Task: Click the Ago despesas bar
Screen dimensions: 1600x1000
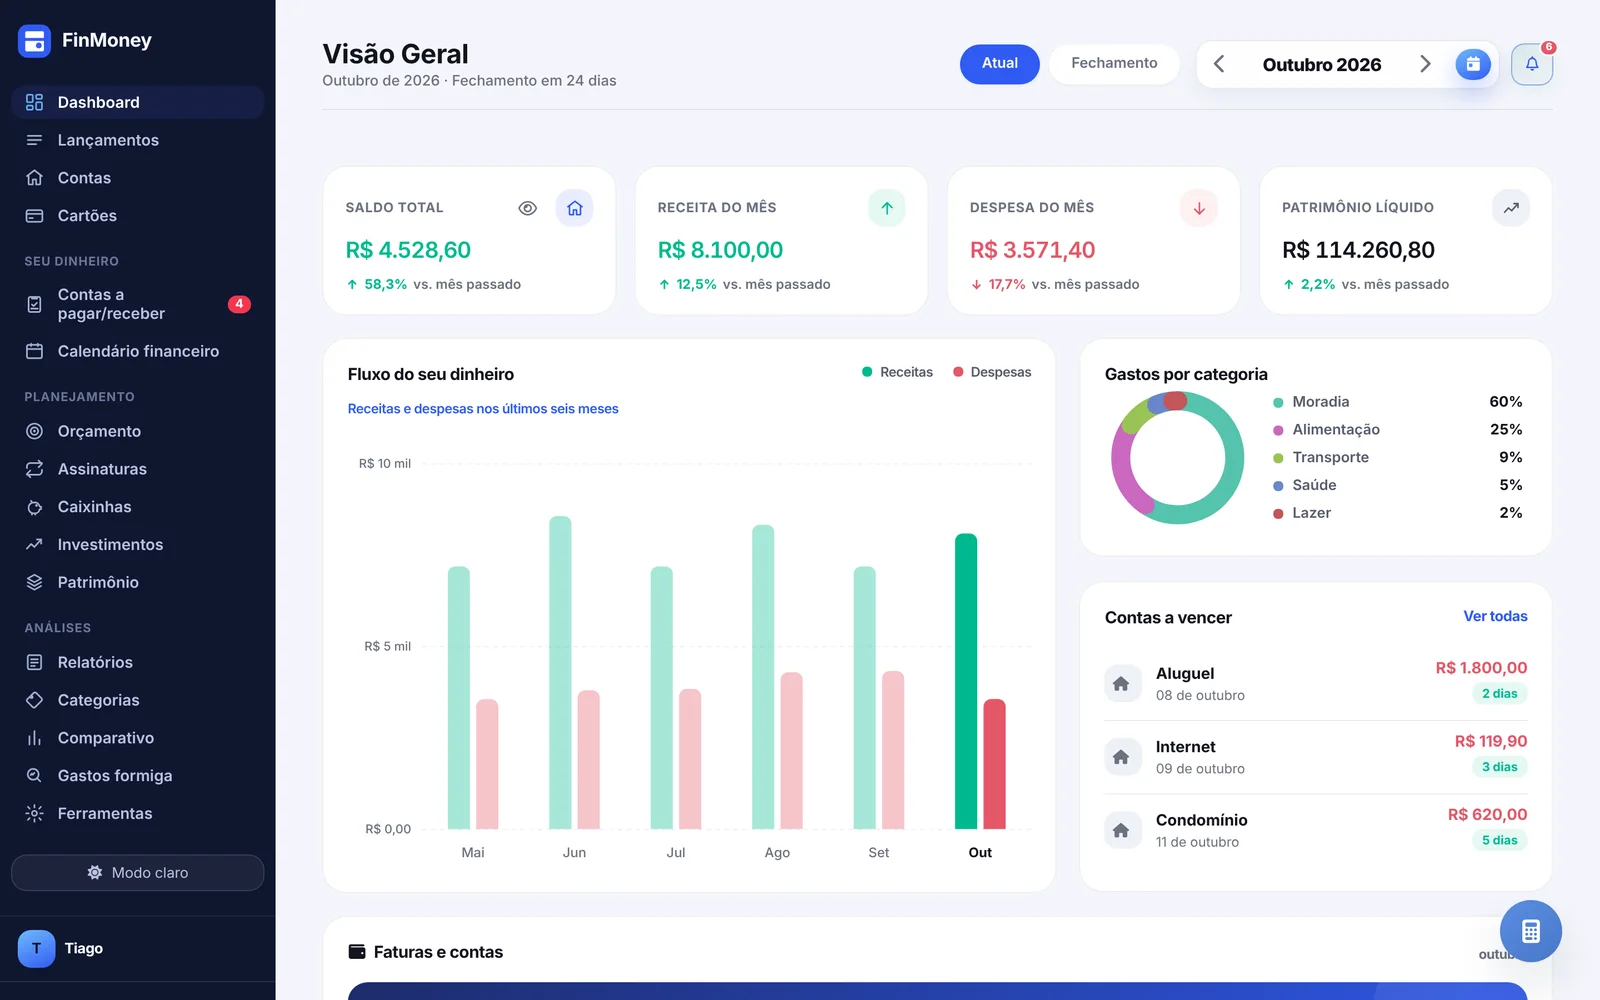Action: (791, 750)
